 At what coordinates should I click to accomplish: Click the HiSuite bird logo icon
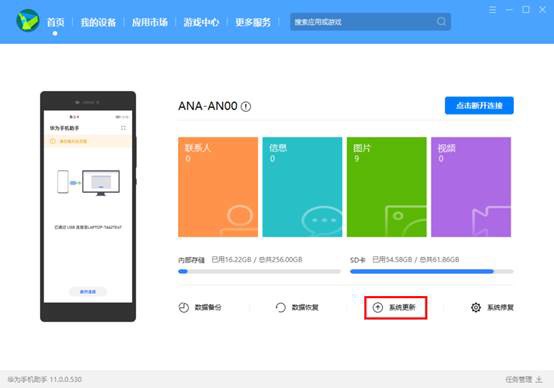[x=28, y=20]
